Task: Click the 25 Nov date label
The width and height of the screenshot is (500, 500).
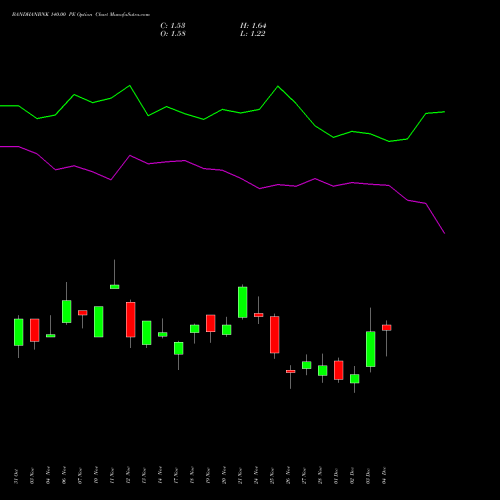Action: [x=272, y=476]
